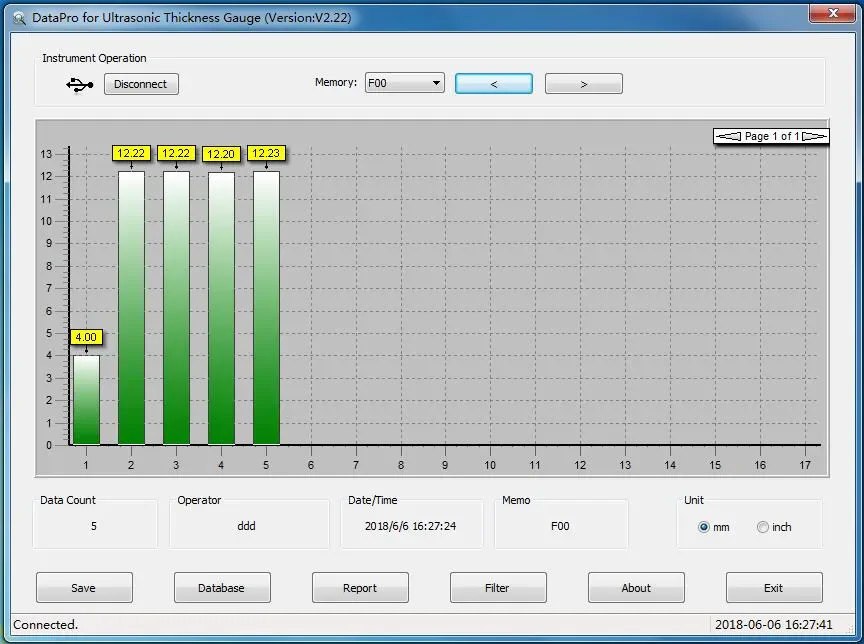Viewport: 864px width, 644px height.
Task: Click the 'Connected.' status bar text
Action: tap(46, 625)
